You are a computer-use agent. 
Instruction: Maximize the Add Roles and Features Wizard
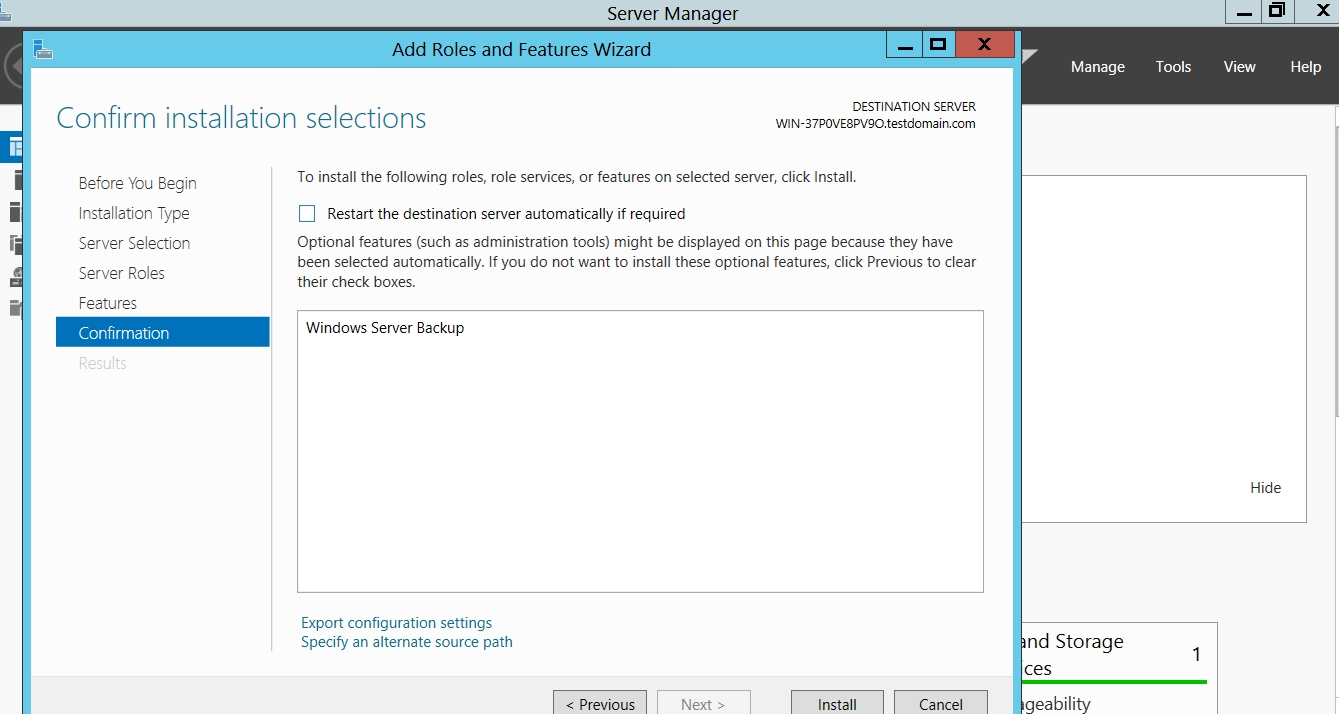click(937, 45)
